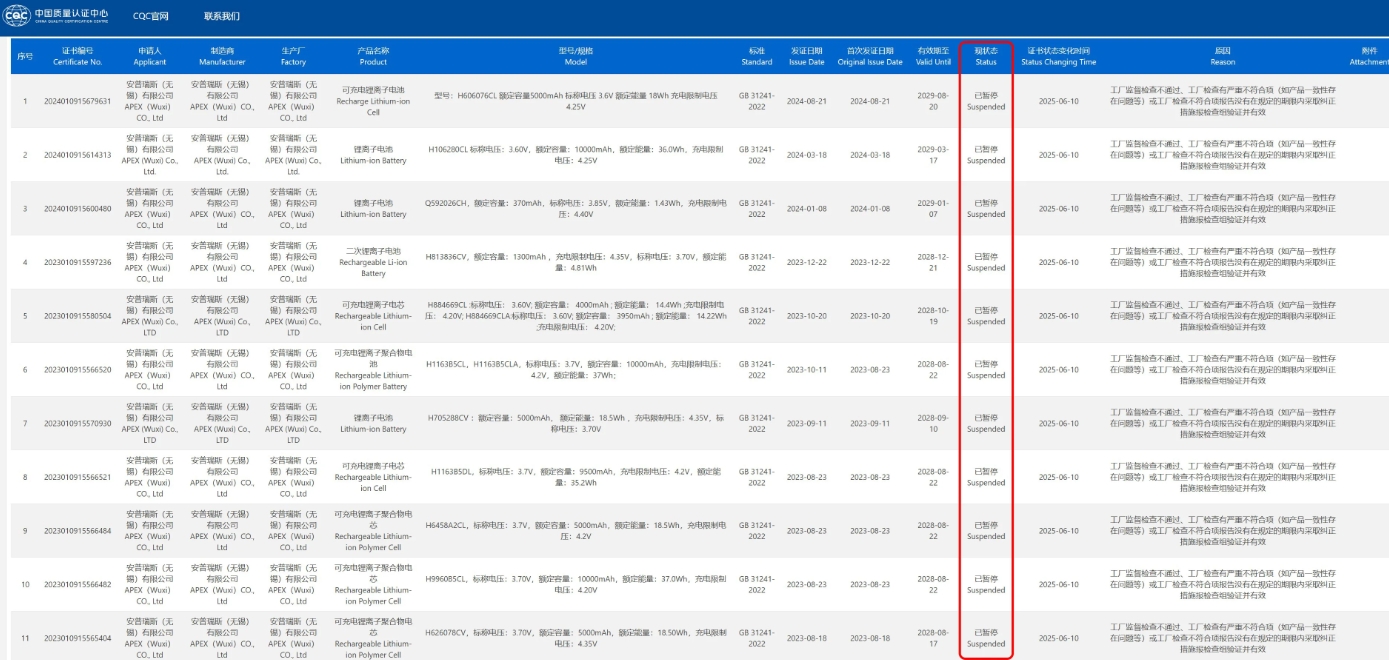Select certificate number 2023010915597236
Screen dimensions: 1389x660
pos(78,262)
